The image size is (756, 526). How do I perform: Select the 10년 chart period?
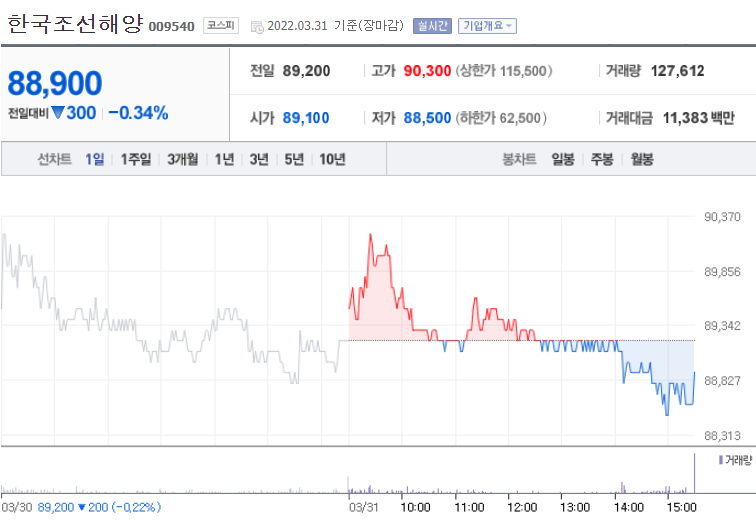[x=332, y=159]
